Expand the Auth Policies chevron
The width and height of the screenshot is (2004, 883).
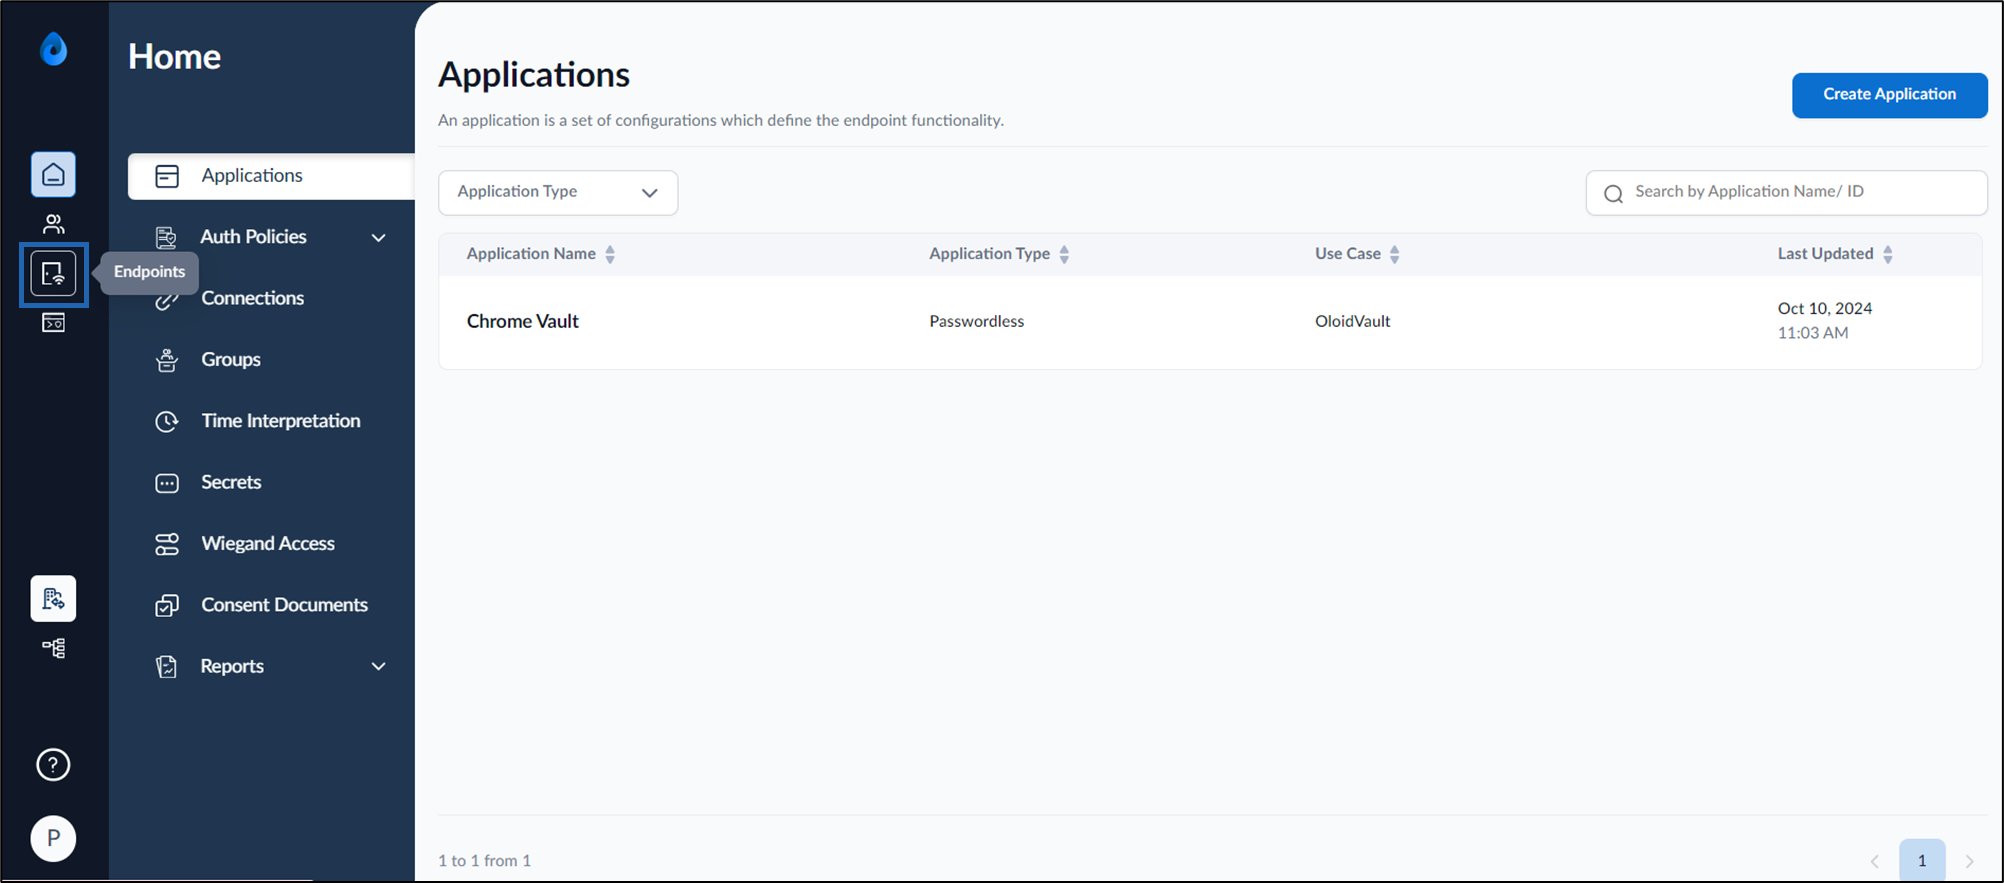tap(379, 238)
